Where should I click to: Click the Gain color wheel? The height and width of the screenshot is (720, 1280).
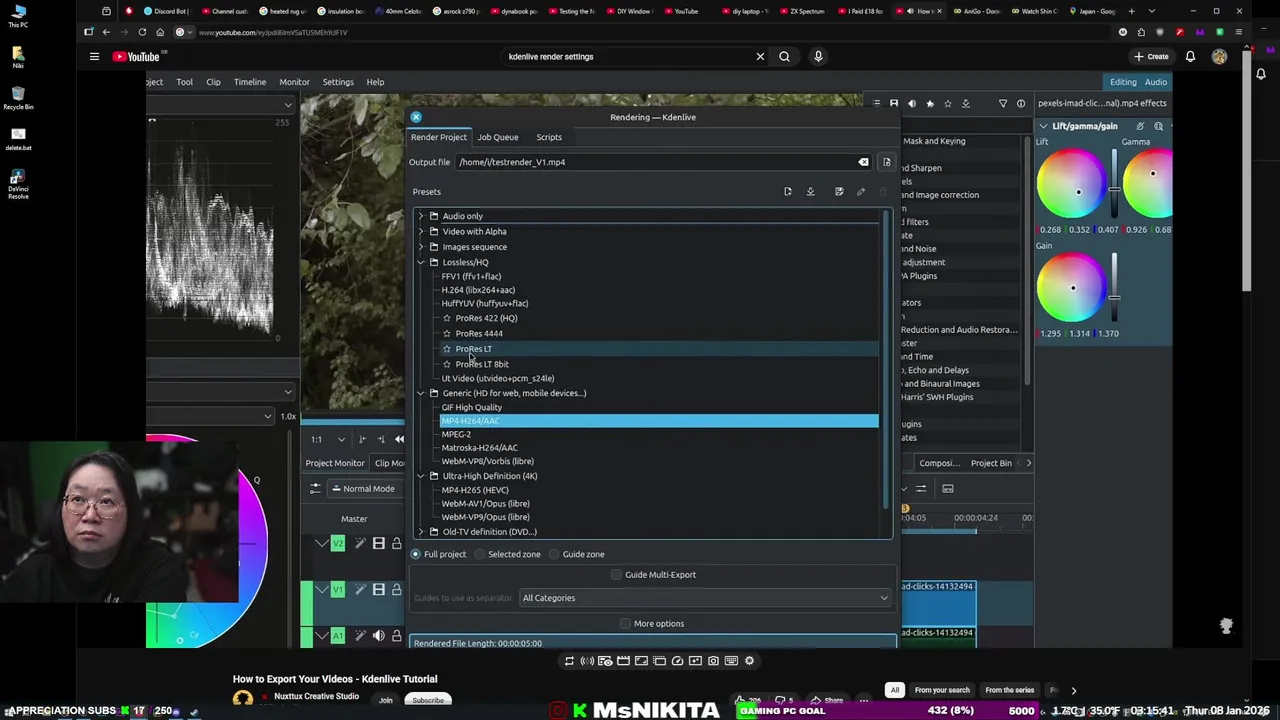coord(1071,288)
